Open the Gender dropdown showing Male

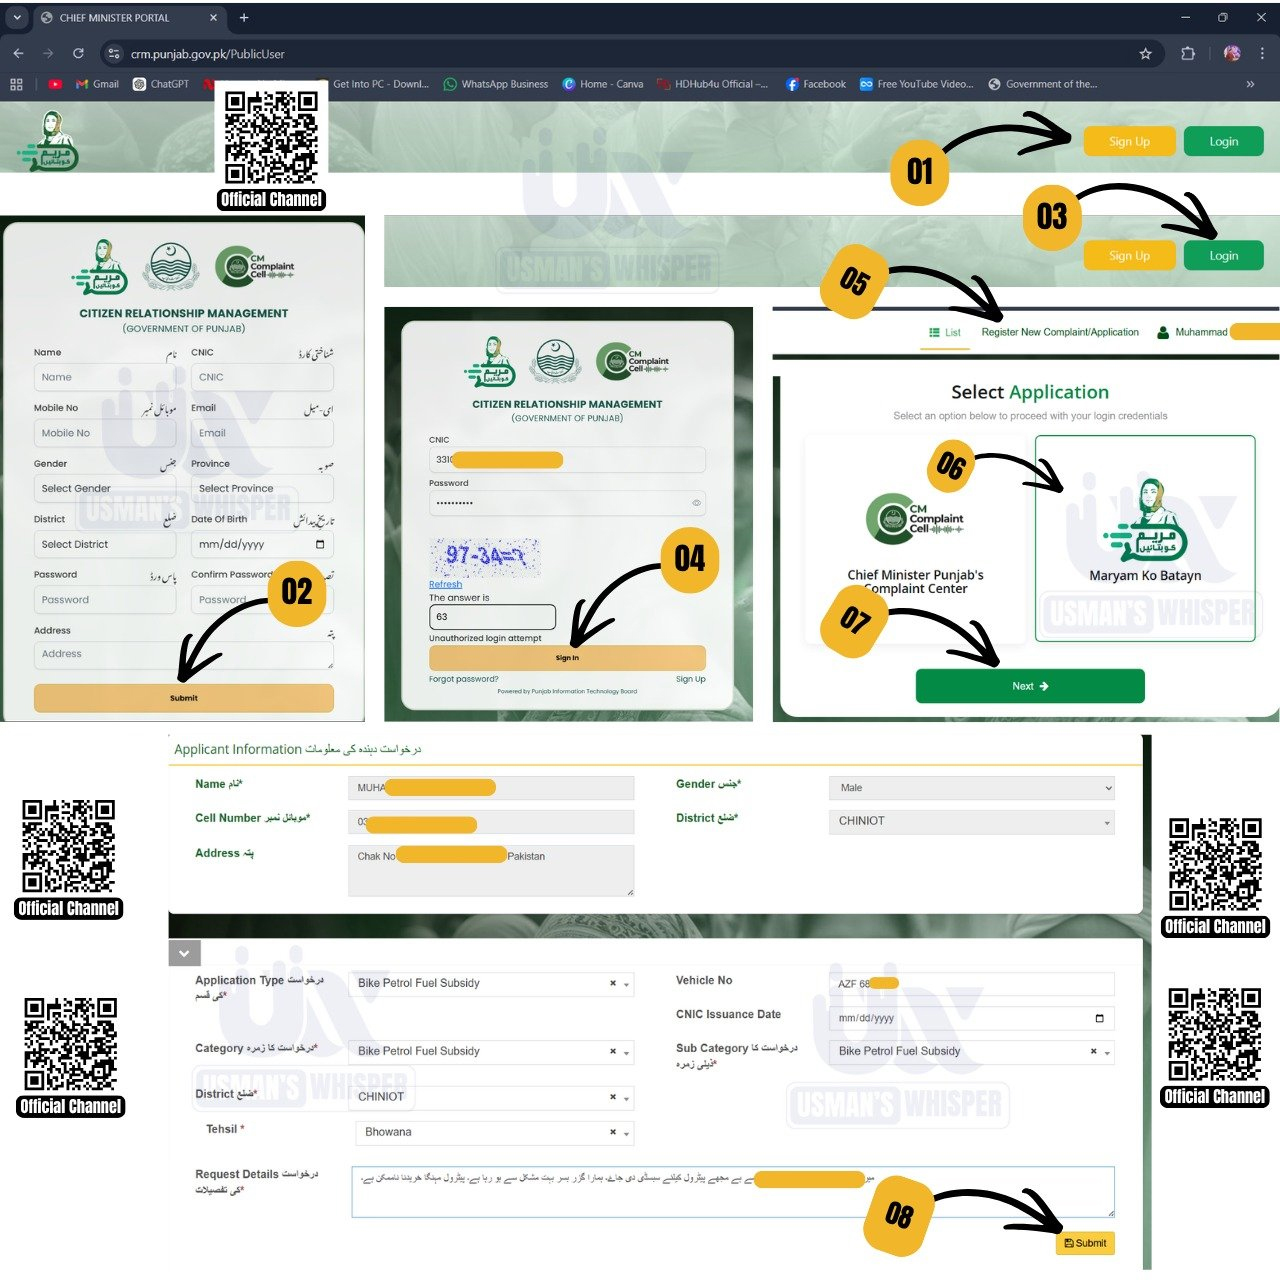coord(970,788)
